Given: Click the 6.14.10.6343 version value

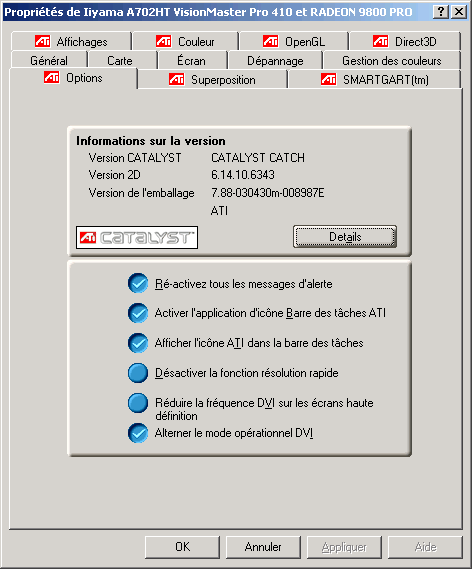Looking at the screenshot, I should click(x=243, y=175).
